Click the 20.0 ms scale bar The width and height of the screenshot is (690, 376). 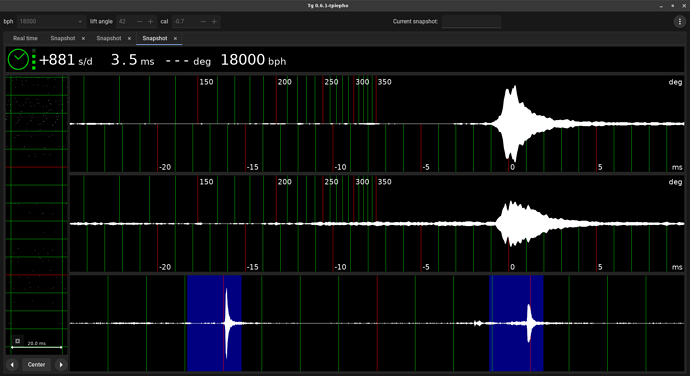(37, 347)
